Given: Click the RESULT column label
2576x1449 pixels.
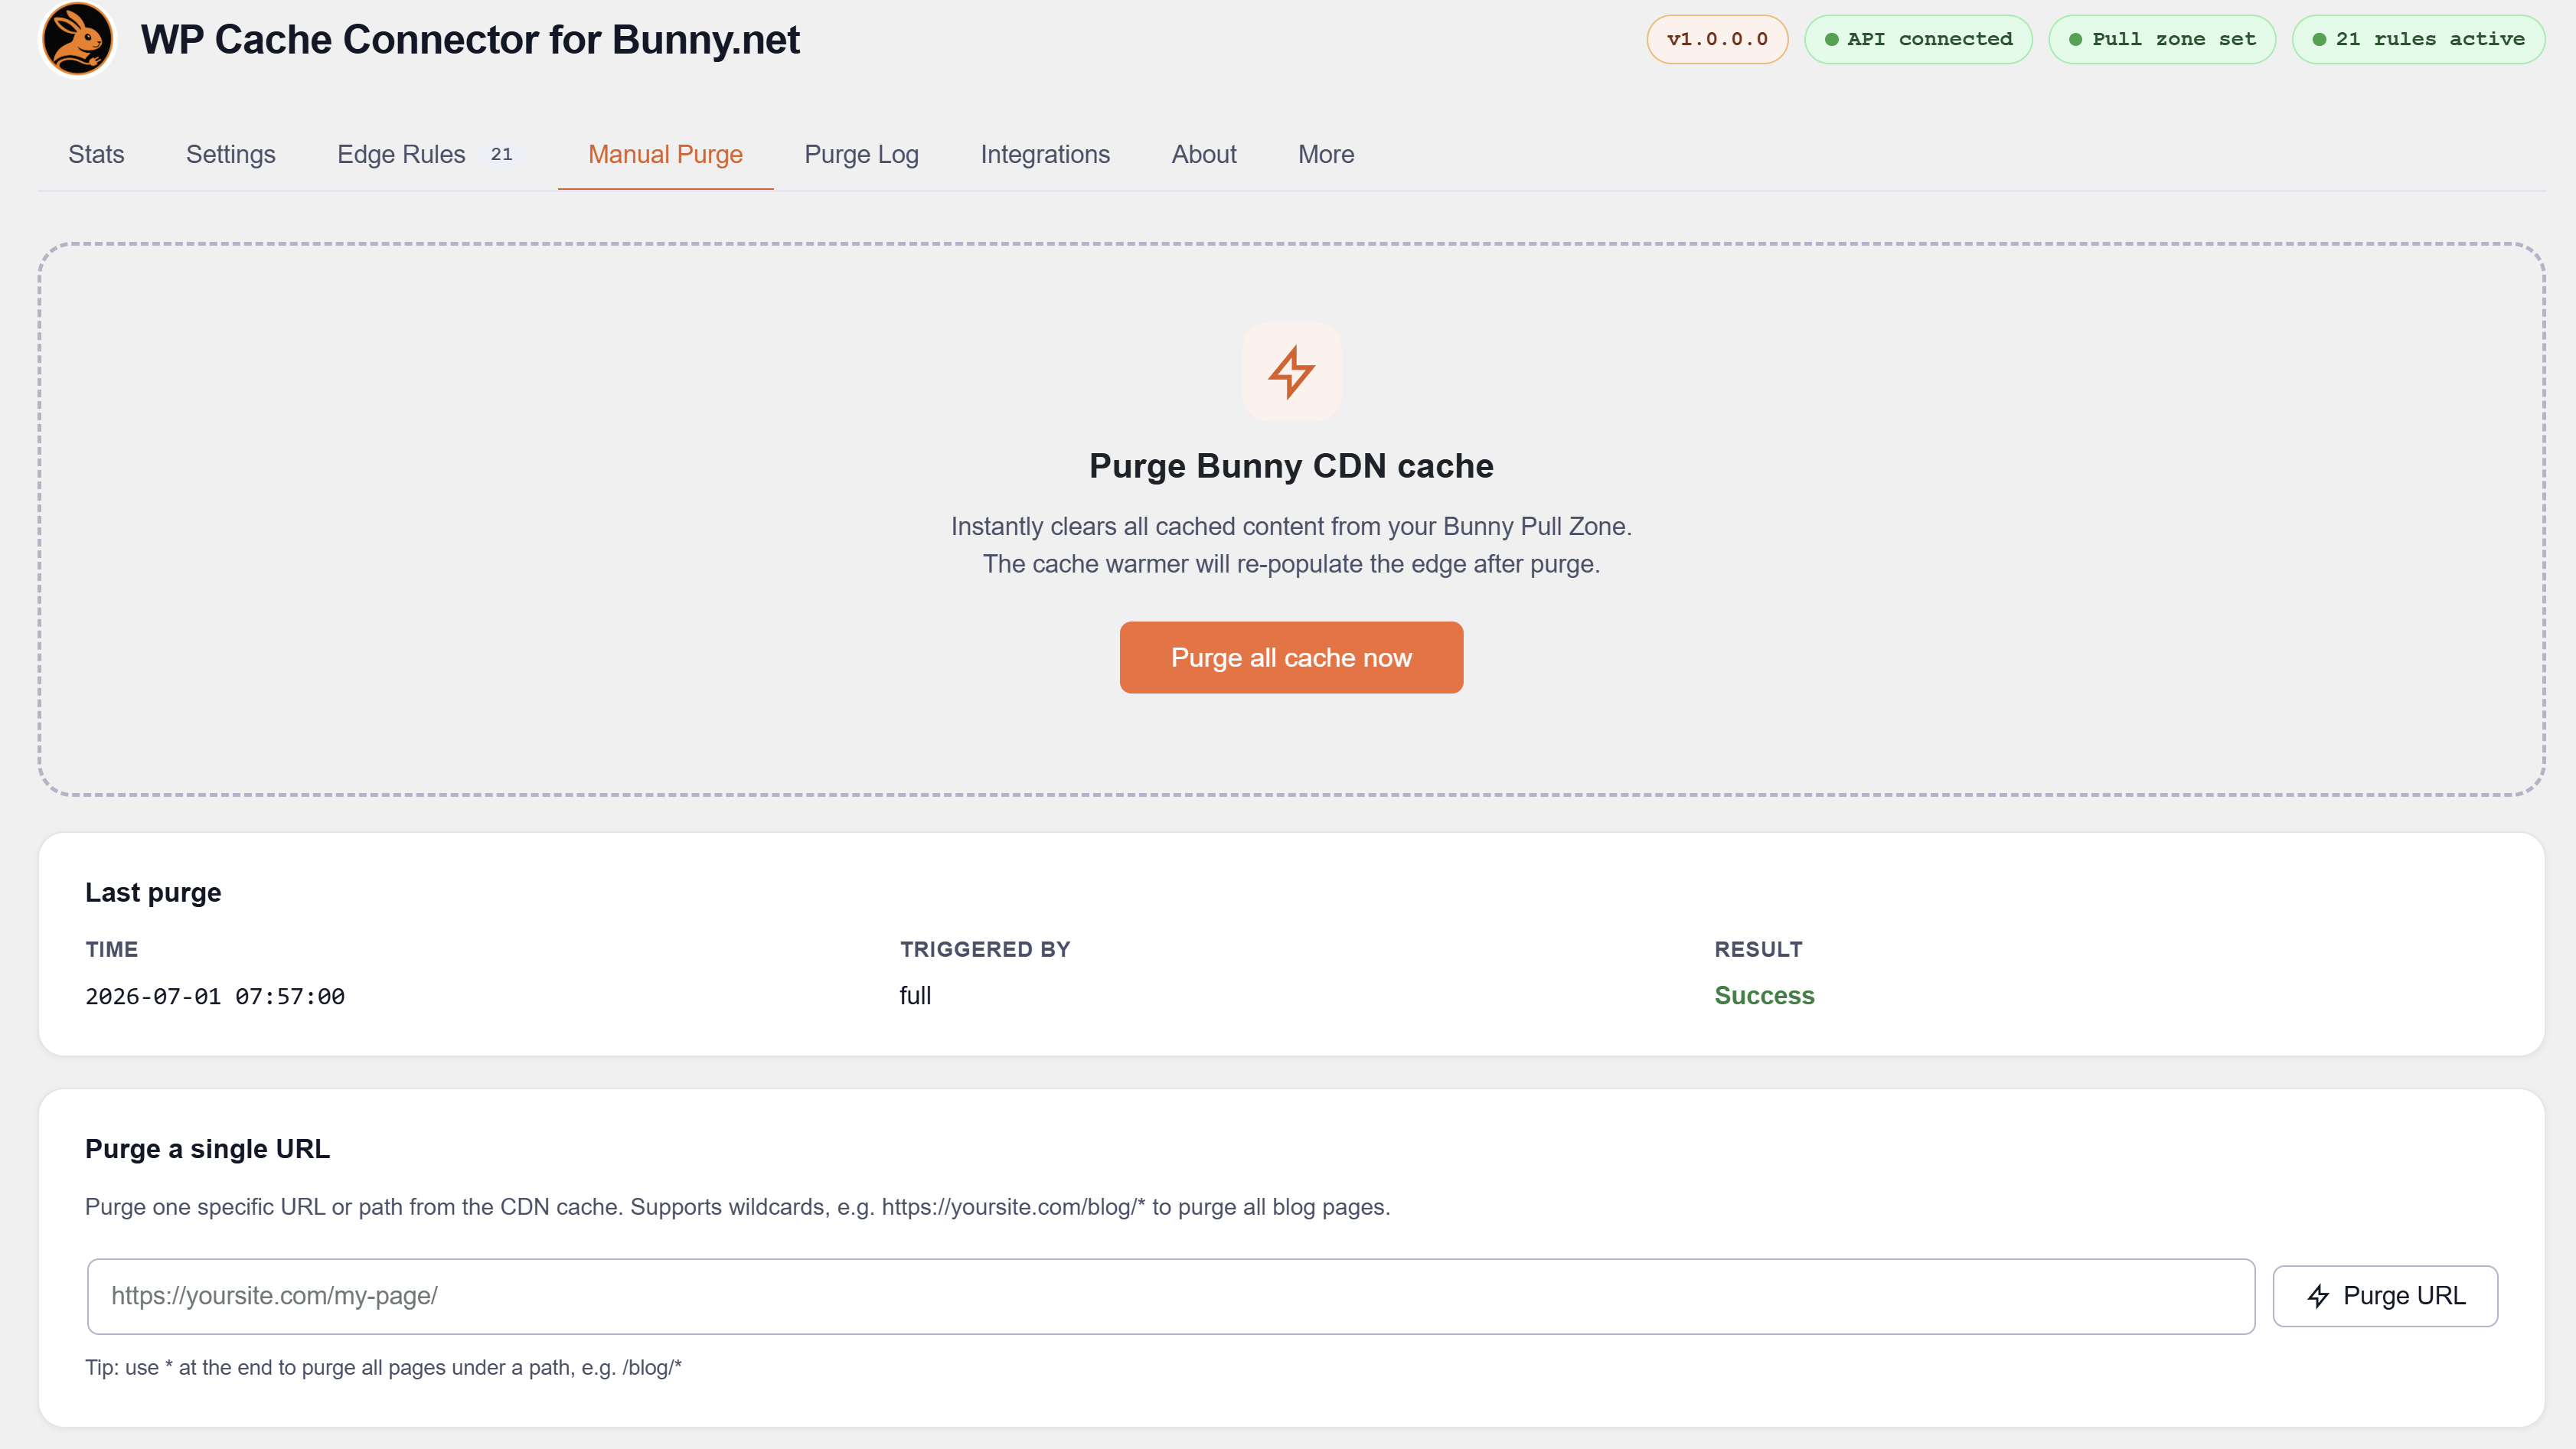Looking at the screenshot, I should point(1758,949).
